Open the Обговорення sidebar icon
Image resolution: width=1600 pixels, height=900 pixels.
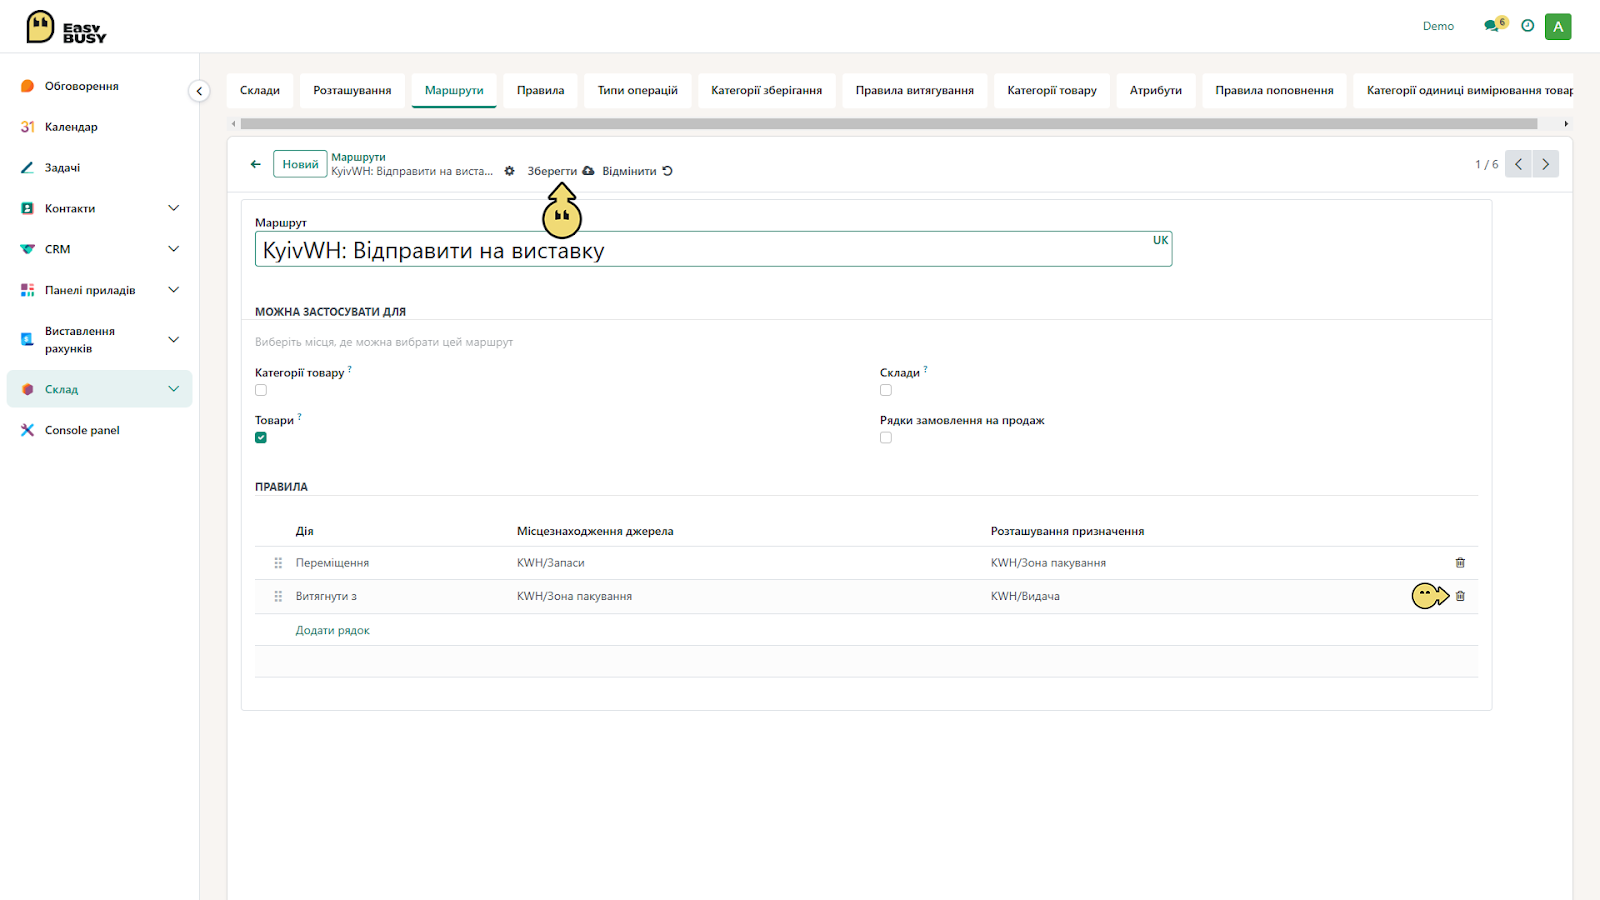pos(28,86)
